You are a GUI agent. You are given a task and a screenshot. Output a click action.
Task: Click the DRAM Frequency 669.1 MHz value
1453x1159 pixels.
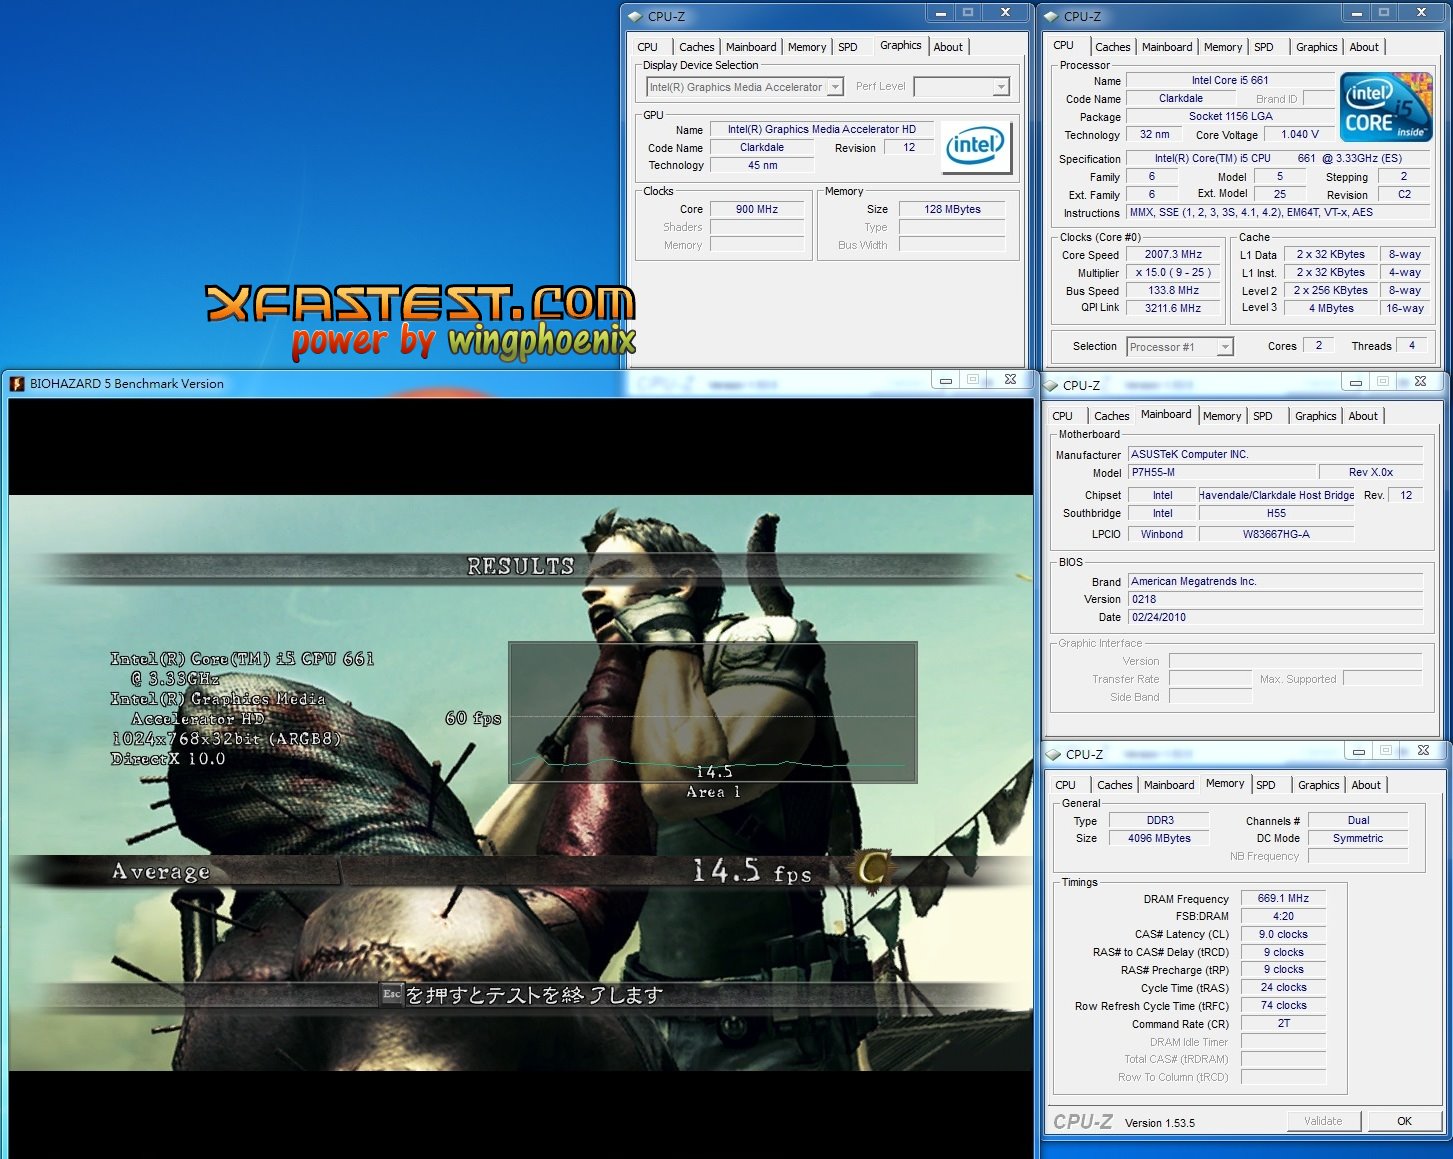coord(1283,898)
